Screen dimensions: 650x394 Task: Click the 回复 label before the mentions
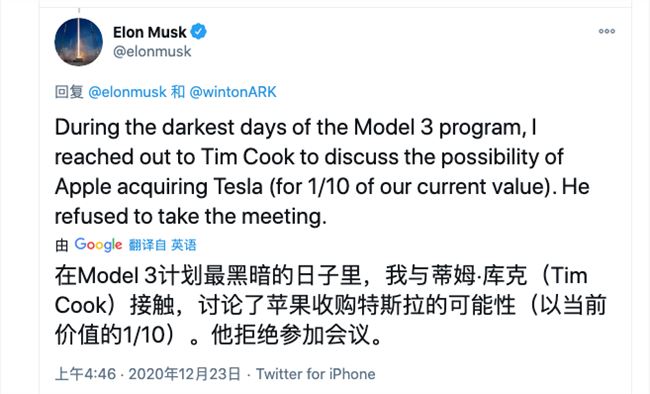coord(69,92)
